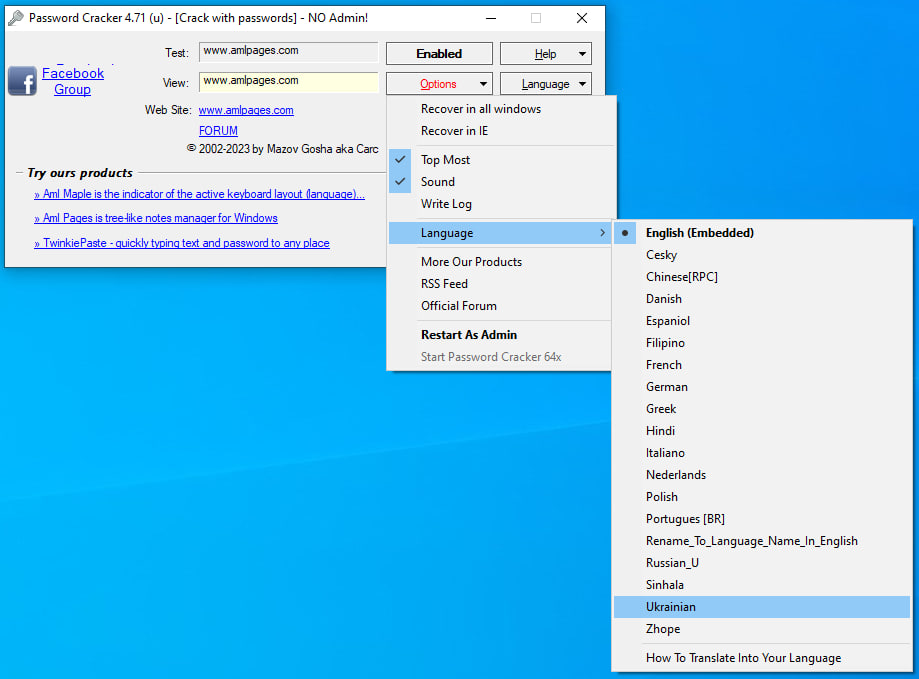The height and width of the screenshot is (679, 919).
Task: Select Ukrainian language
Action: [x=762, y=607]
